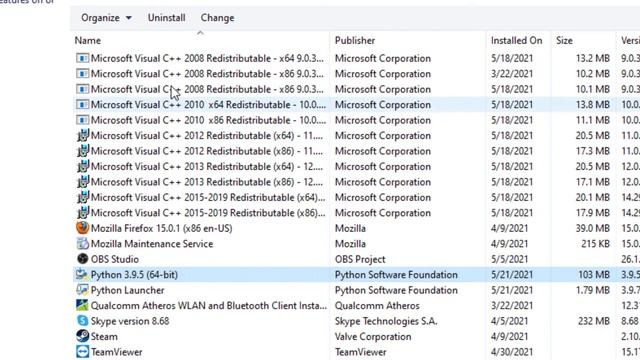Click the TeamViewer icon
This screenshot has height=360, width=640.
pos(82,352)
